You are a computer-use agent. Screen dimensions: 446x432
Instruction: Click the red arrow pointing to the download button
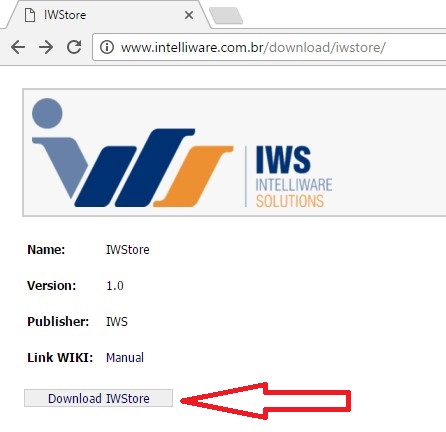(x=266, y=401)
